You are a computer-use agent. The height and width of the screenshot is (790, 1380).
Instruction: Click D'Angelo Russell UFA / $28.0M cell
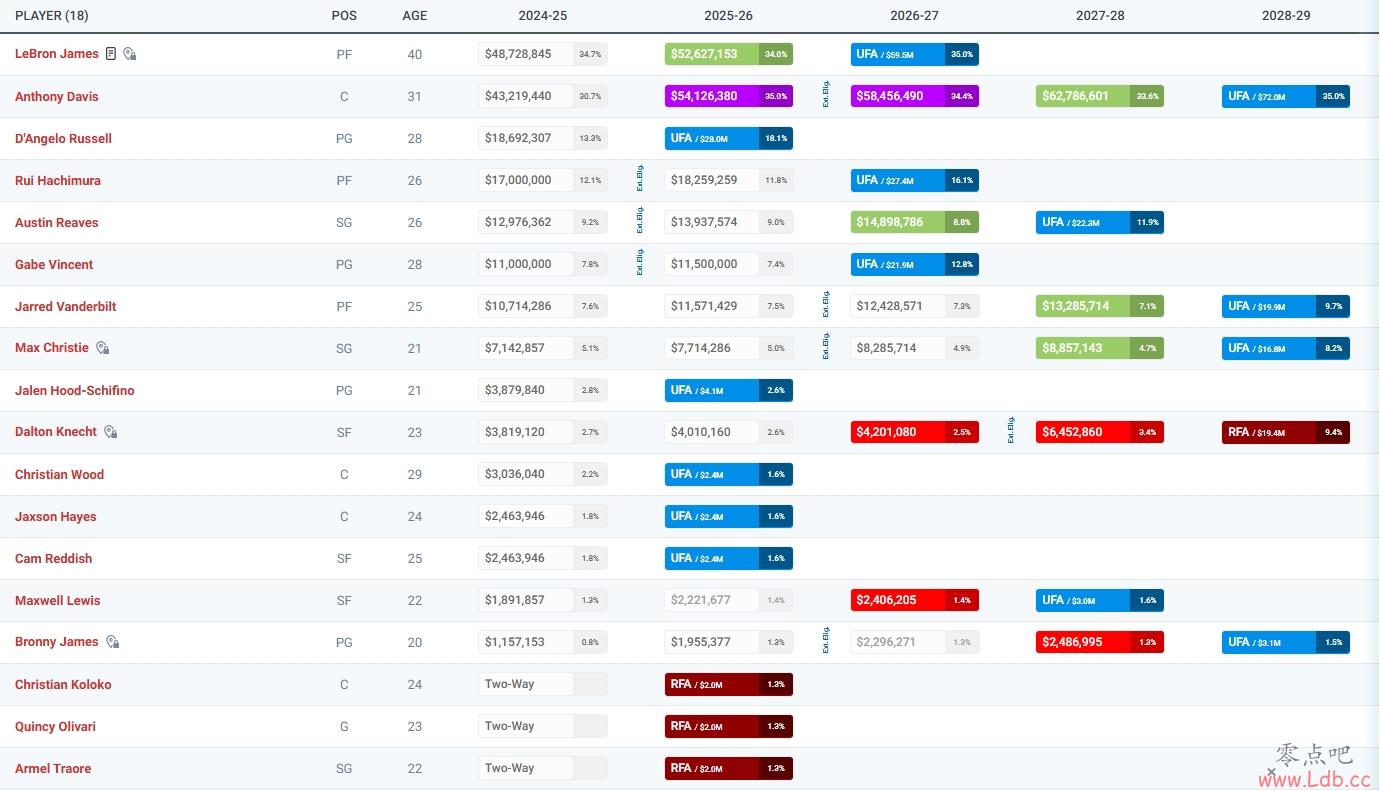[x=729, y=138]
